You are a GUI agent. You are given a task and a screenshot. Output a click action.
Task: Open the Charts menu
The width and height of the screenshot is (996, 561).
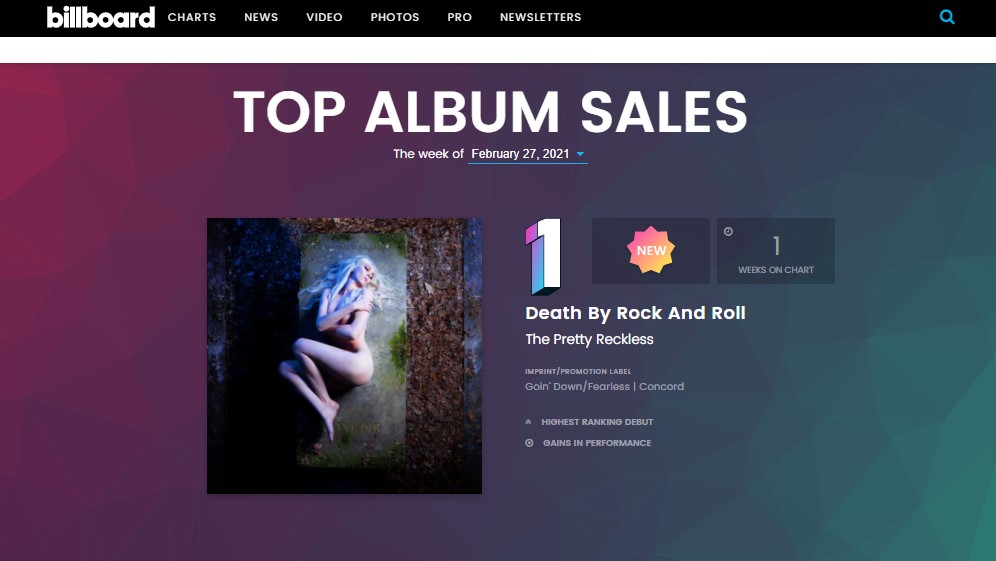[x=192, y=17]
